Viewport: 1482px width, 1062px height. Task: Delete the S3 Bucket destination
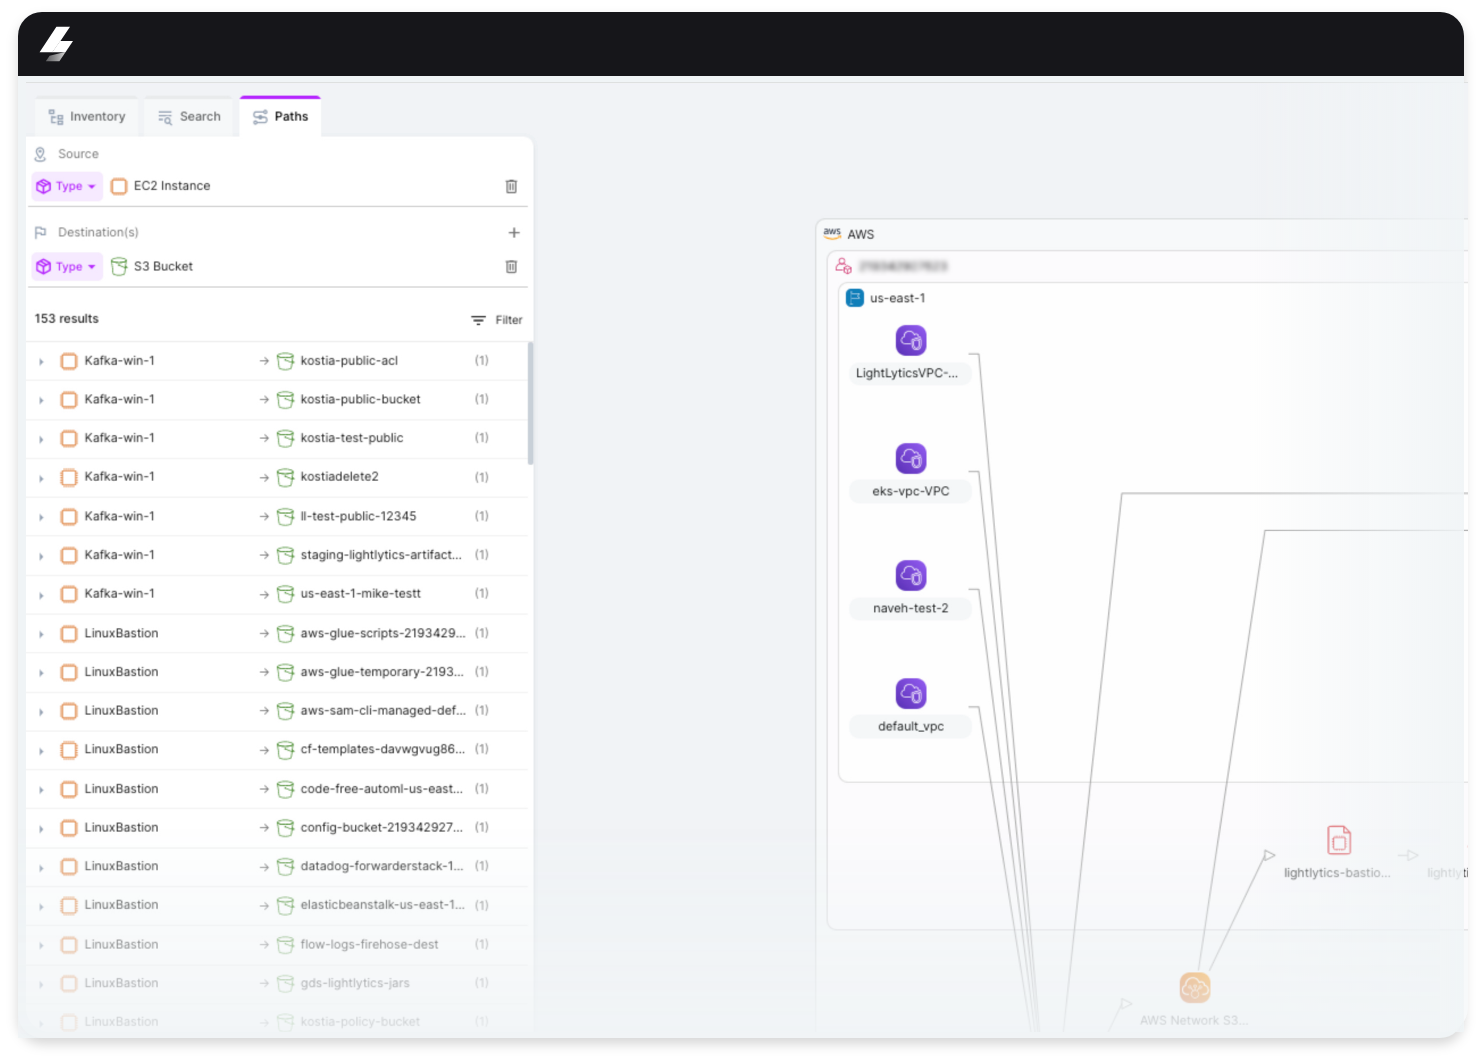pyautogui.click(x=511, y=267)
